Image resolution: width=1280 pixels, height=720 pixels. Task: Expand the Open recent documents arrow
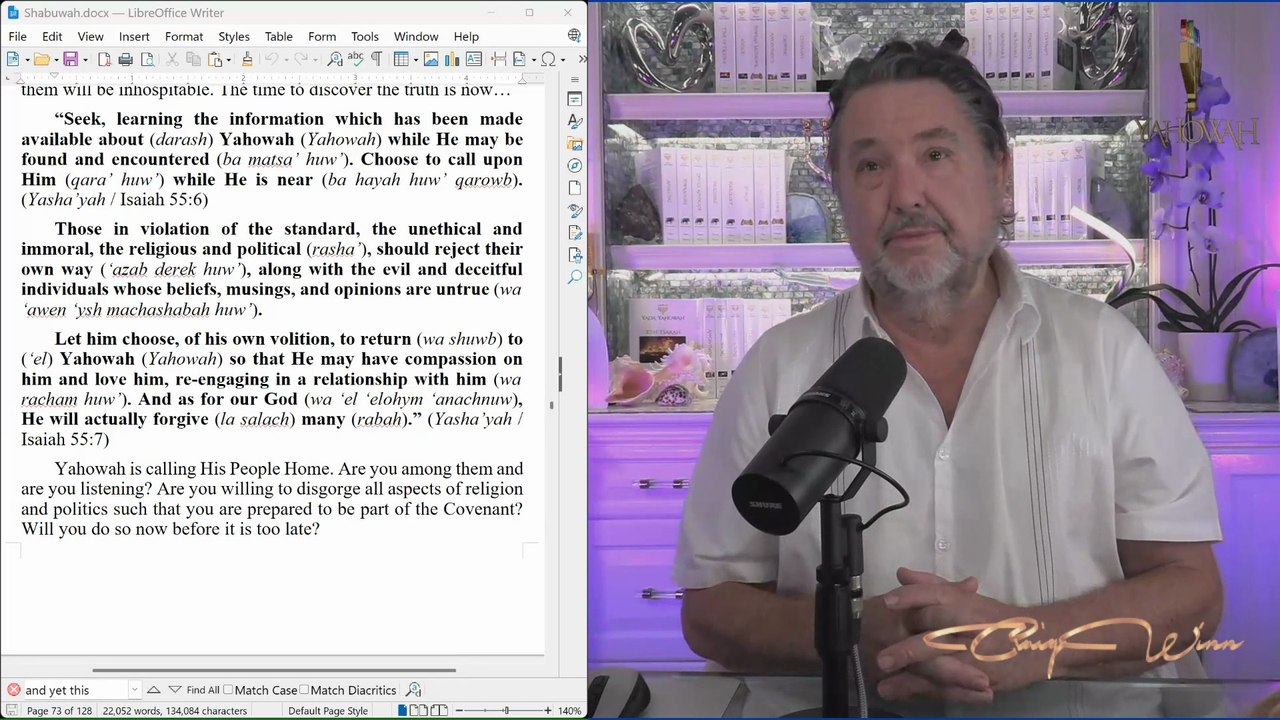[x=56, y=60]
